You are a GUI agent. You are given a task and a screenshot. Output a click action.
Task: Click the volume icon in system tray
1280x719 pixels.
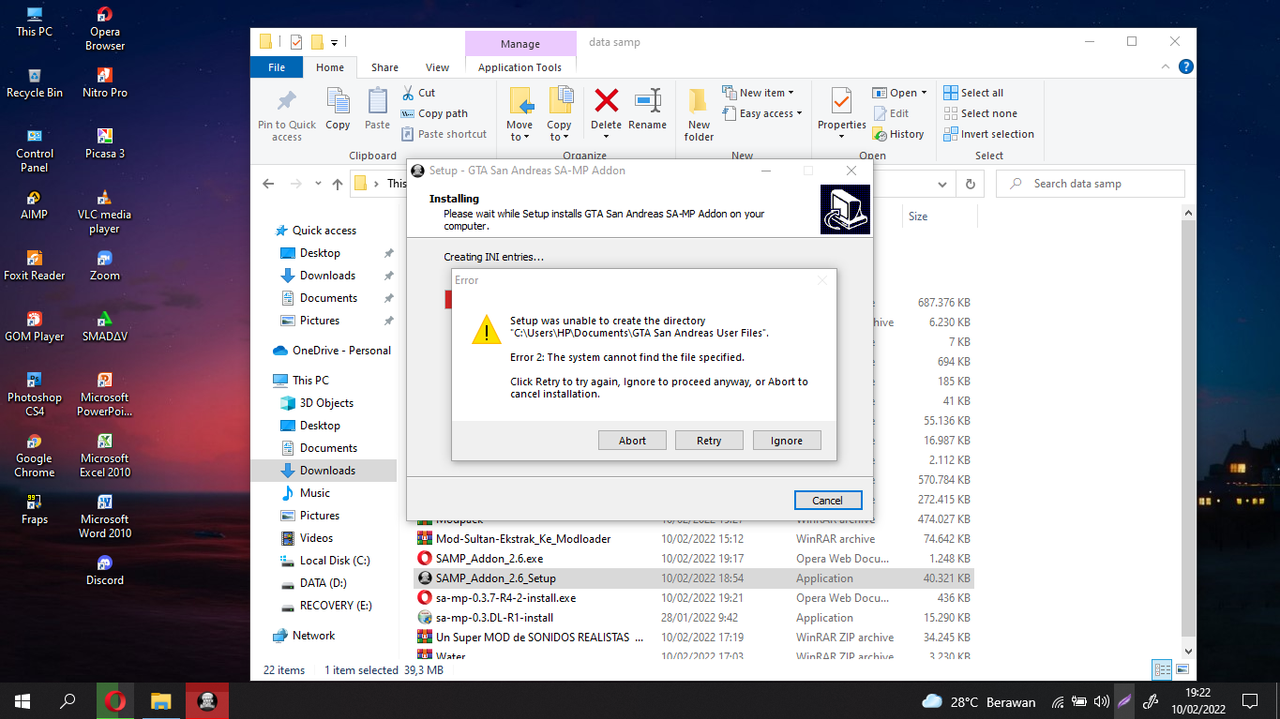[1101, 701]
